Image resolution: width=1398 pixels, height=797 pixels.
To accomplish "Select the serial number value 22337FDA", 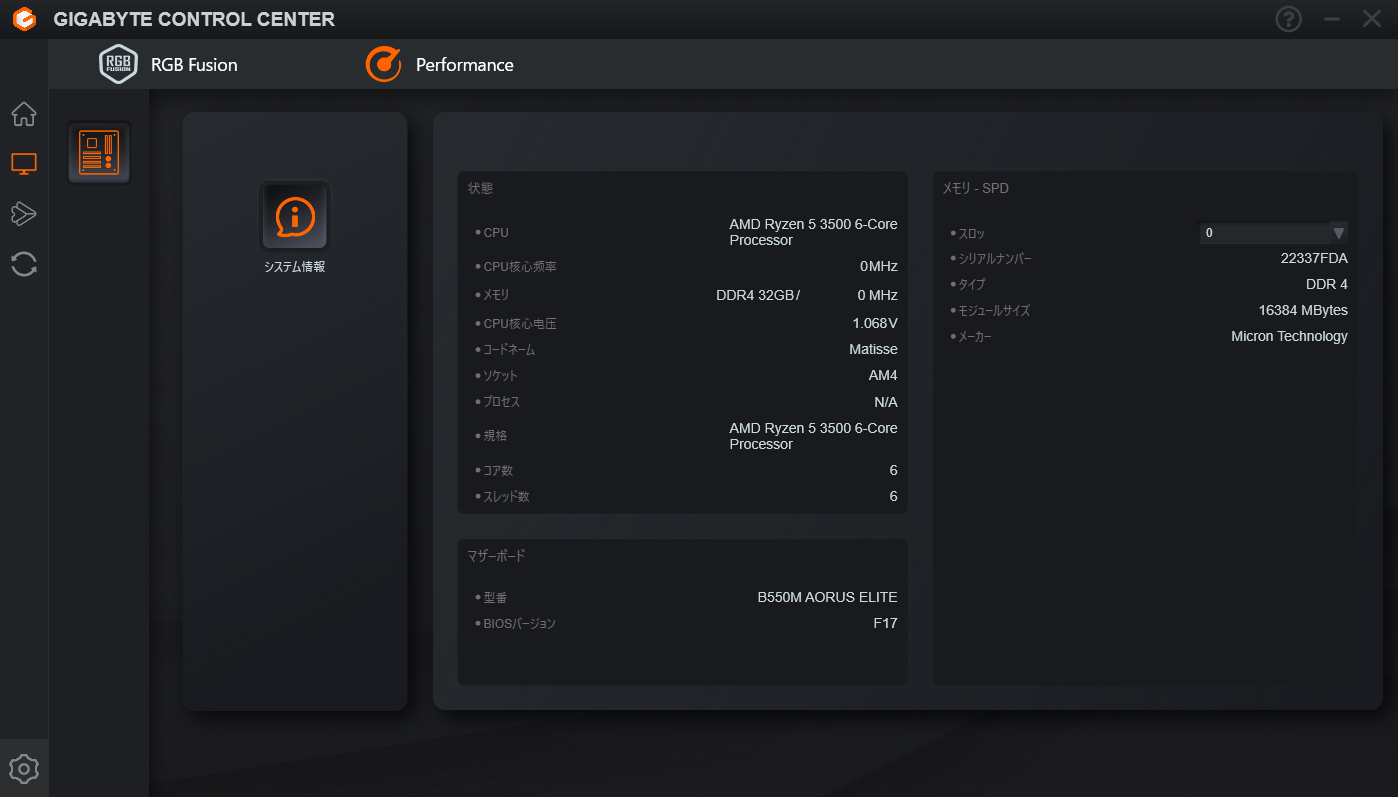I will (x=1314, y=258).
